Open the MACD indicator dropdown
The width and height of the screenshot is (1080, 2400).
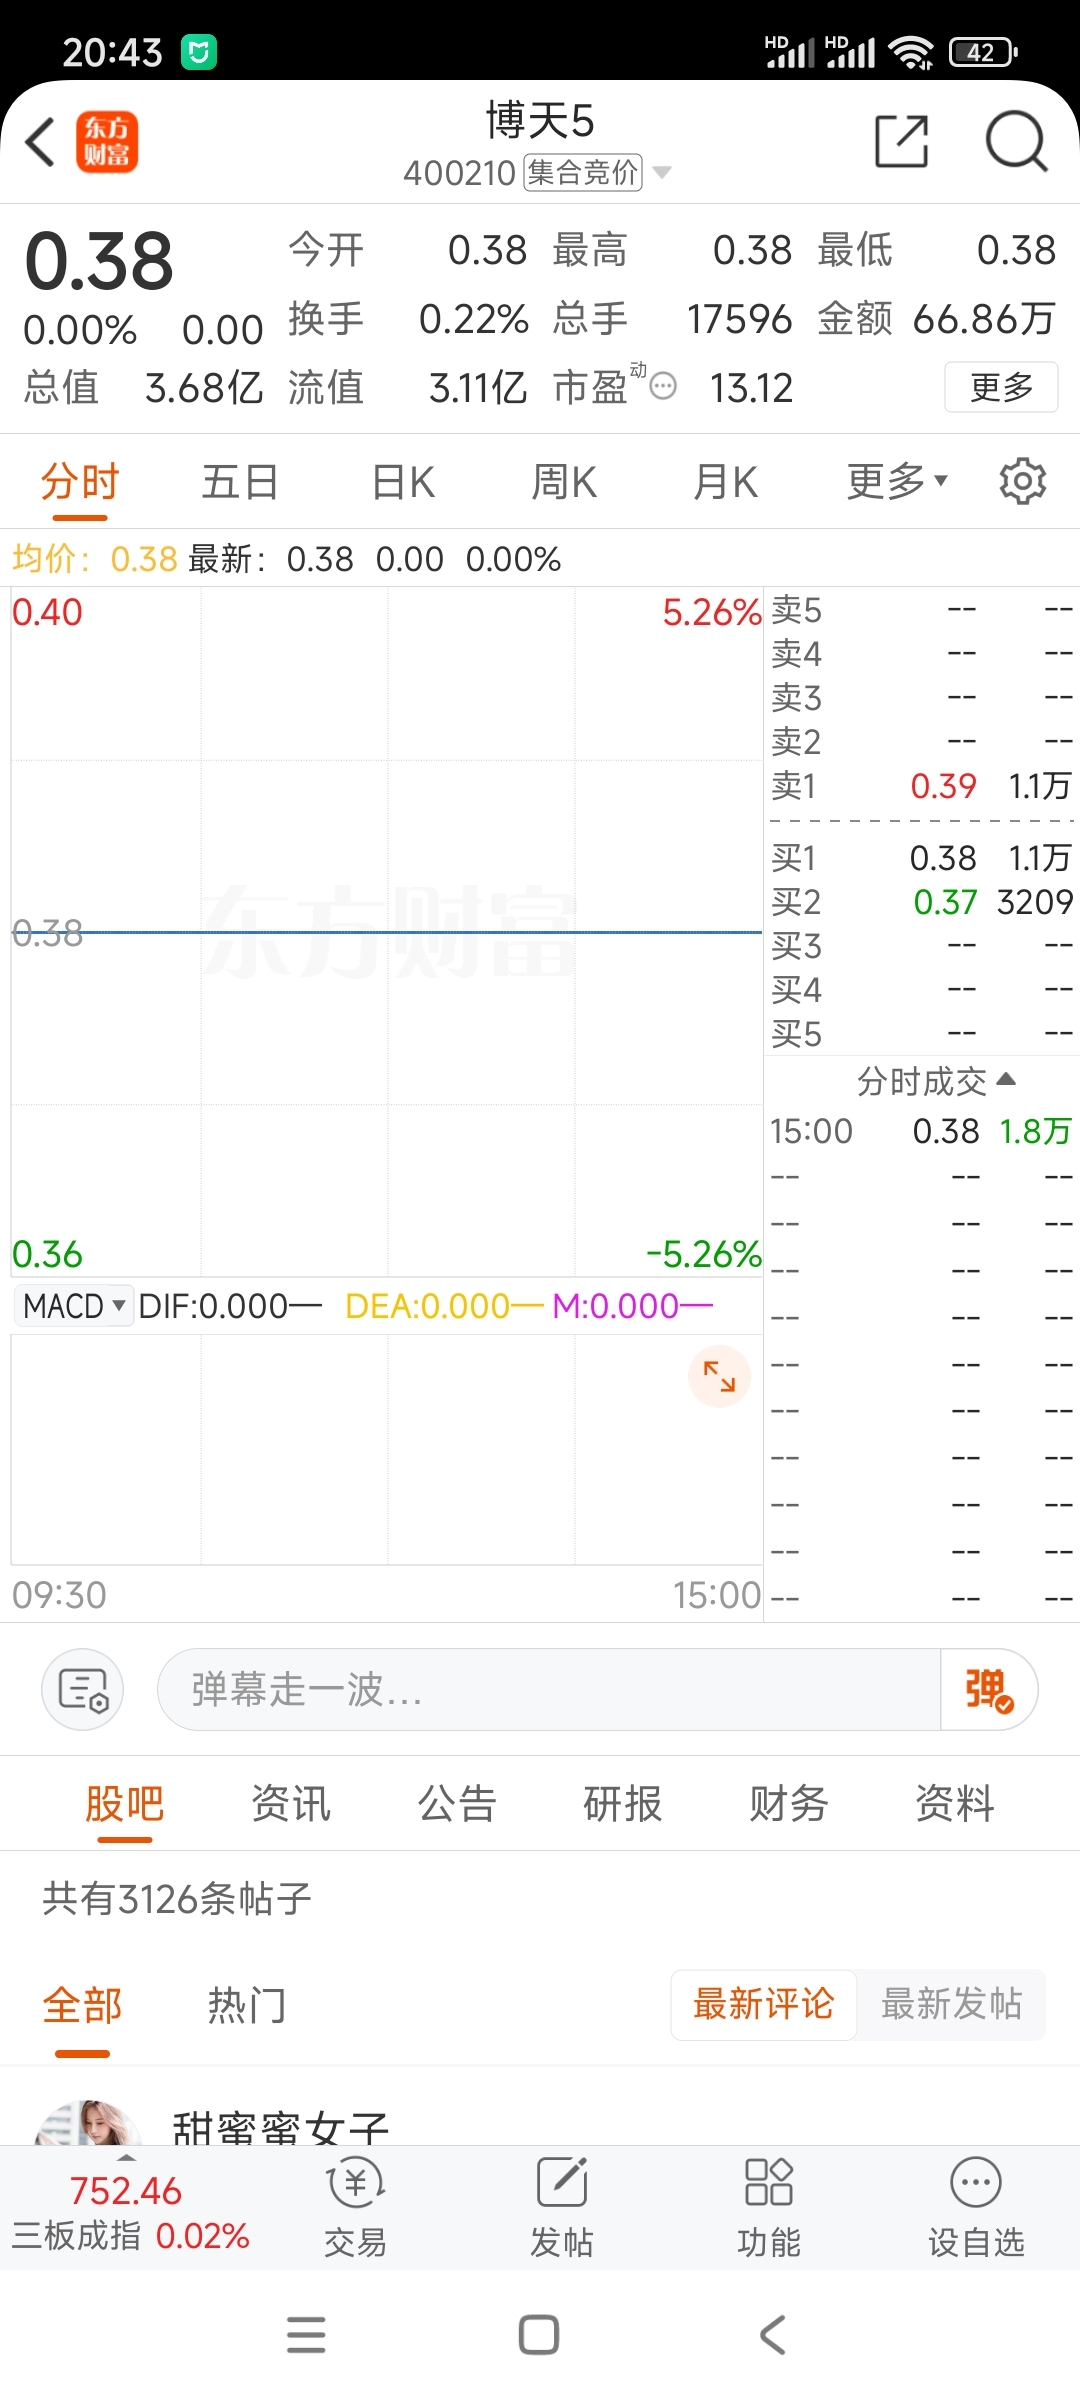[74, 1306]
